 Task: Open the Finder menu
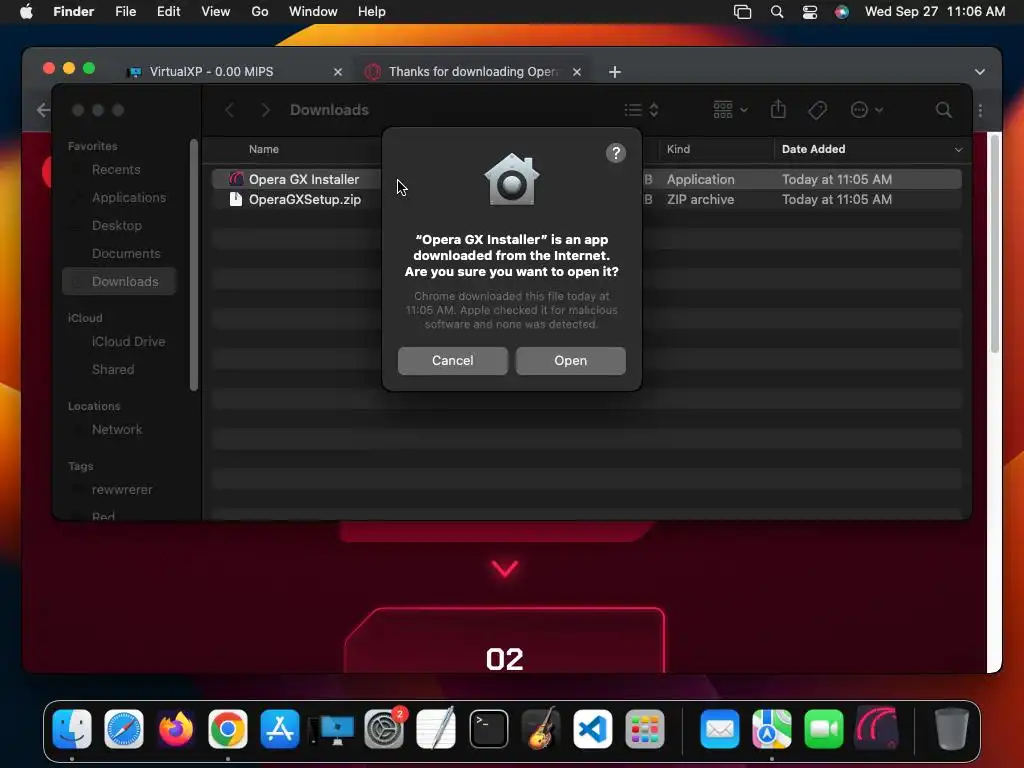coord(73,12)
